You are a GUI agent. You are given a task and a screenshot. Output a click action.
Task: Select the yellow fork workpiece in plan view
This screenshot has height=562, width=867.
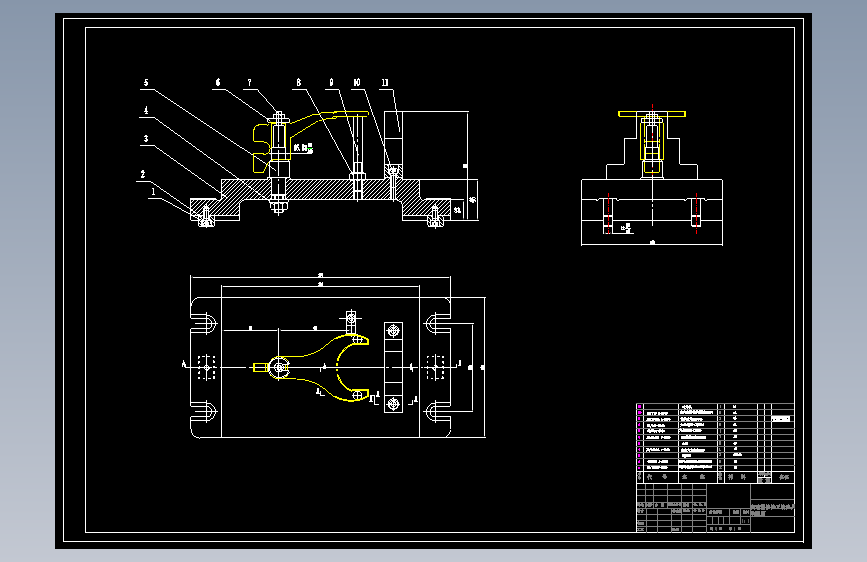[x=311, y=367]
